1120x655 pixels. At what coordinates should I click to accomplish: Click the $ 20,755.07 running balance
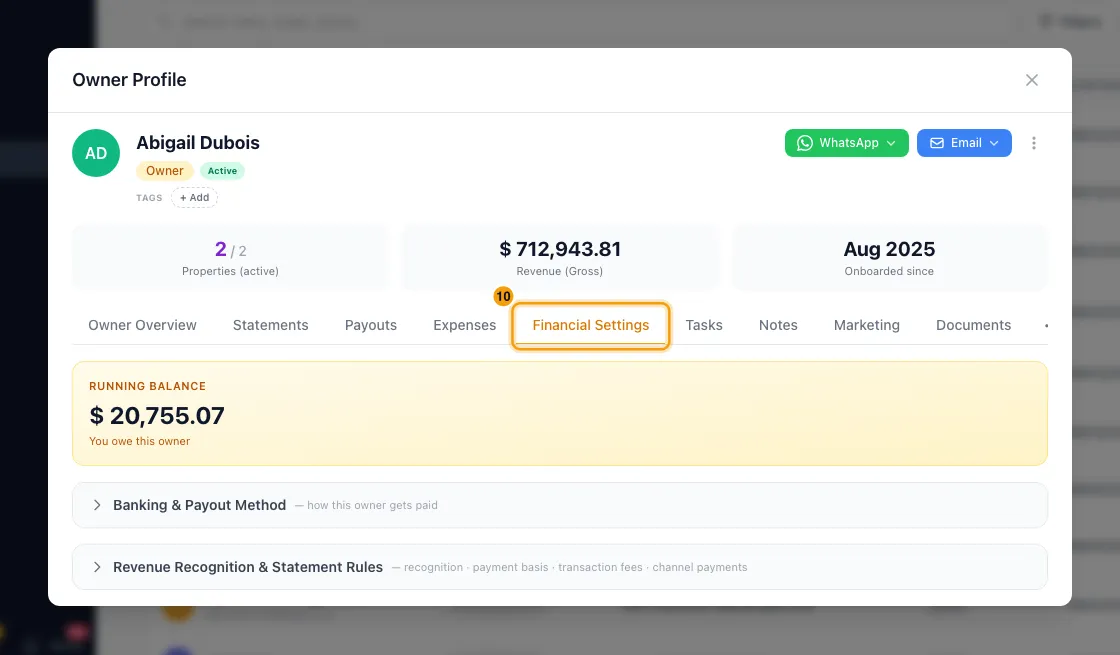tap(157, 416)
